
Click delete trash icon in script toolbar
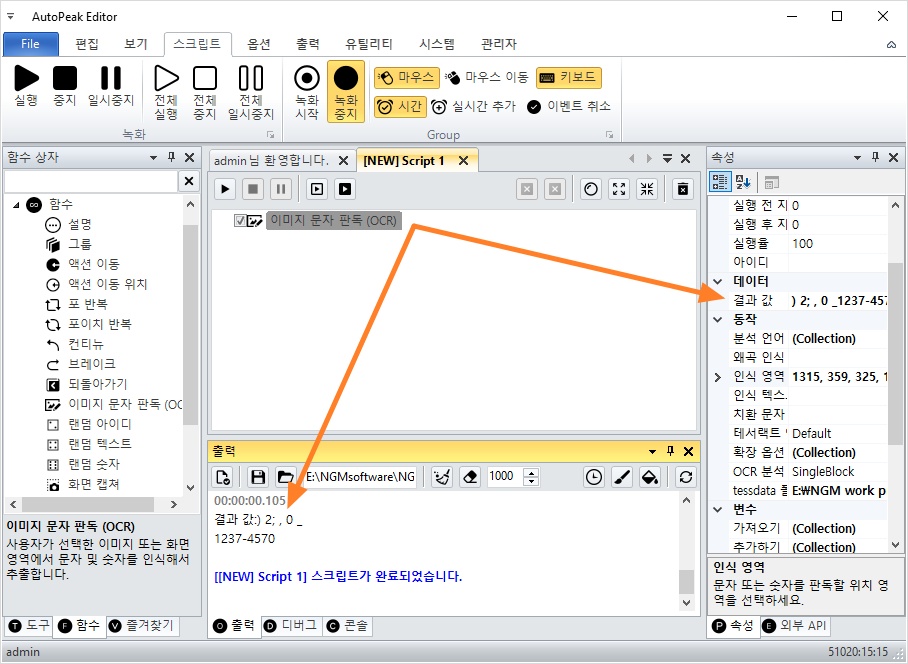pyautogui.click(x=683, y=189)
